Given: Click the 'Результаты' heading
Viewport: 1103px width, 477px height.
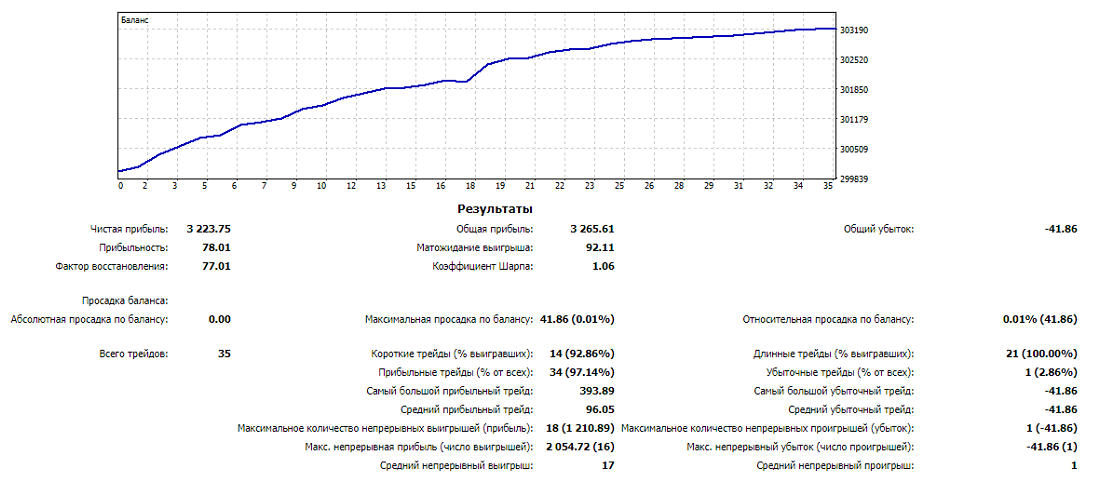Looking at the screenshot, I should click(x=495, y=209).
